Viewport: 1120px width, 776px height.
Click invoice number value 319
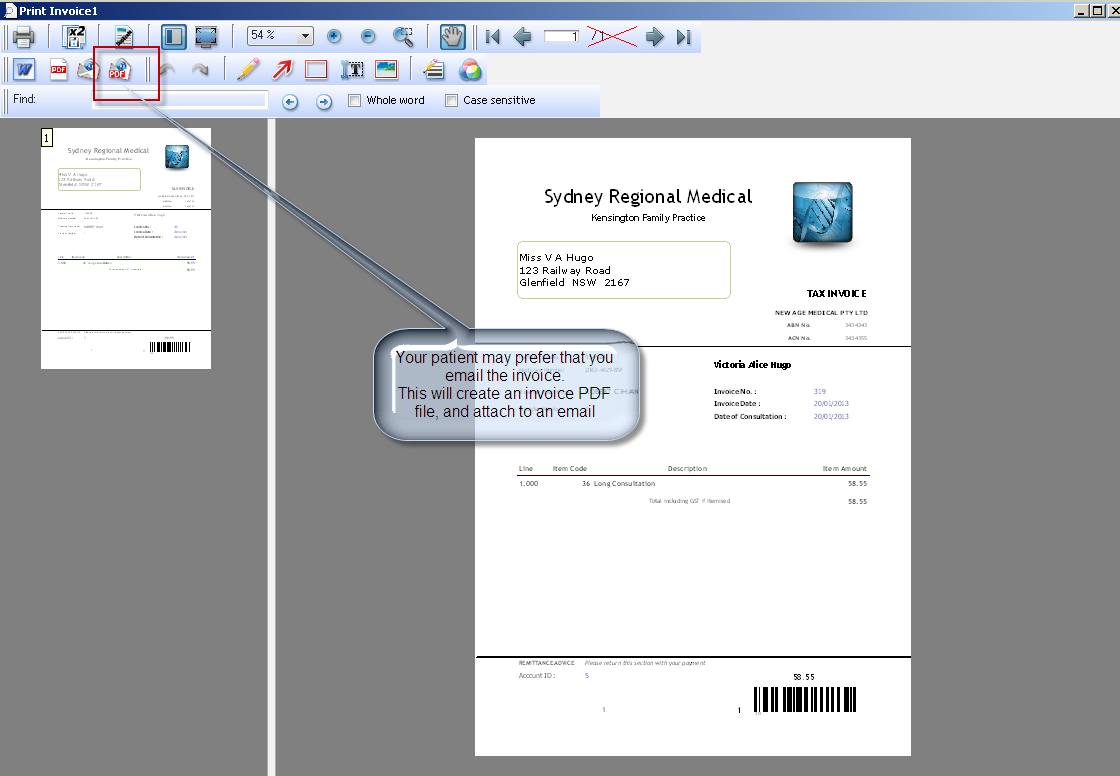[819, 392]
